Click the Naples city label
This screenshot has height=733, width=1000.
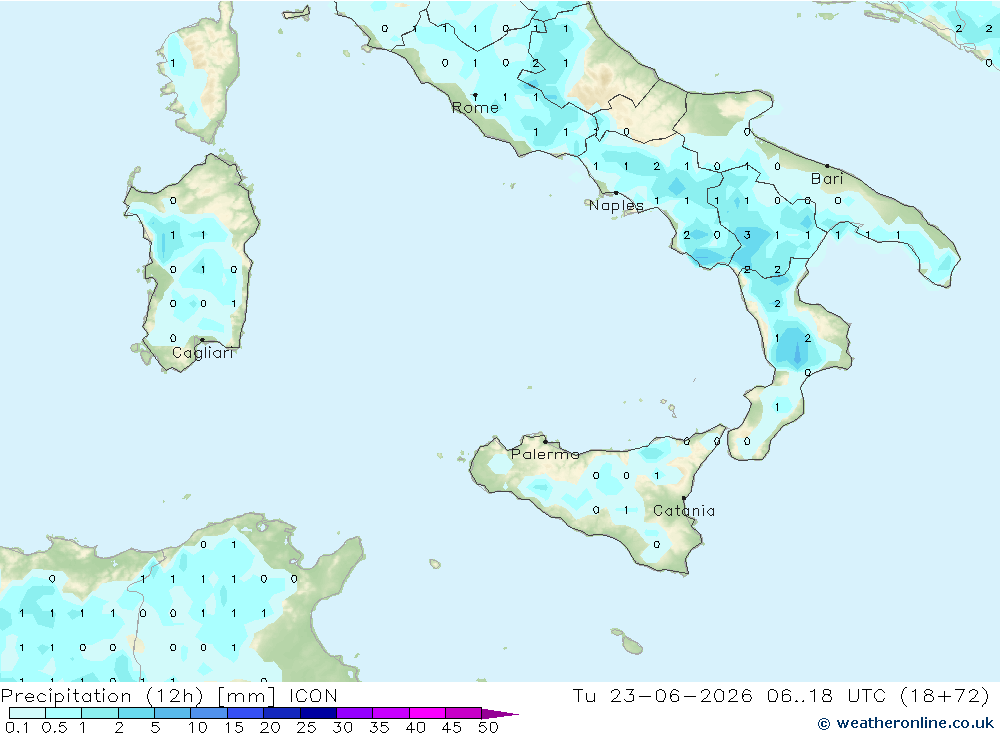pyautogui.click(x=616, y=205)
